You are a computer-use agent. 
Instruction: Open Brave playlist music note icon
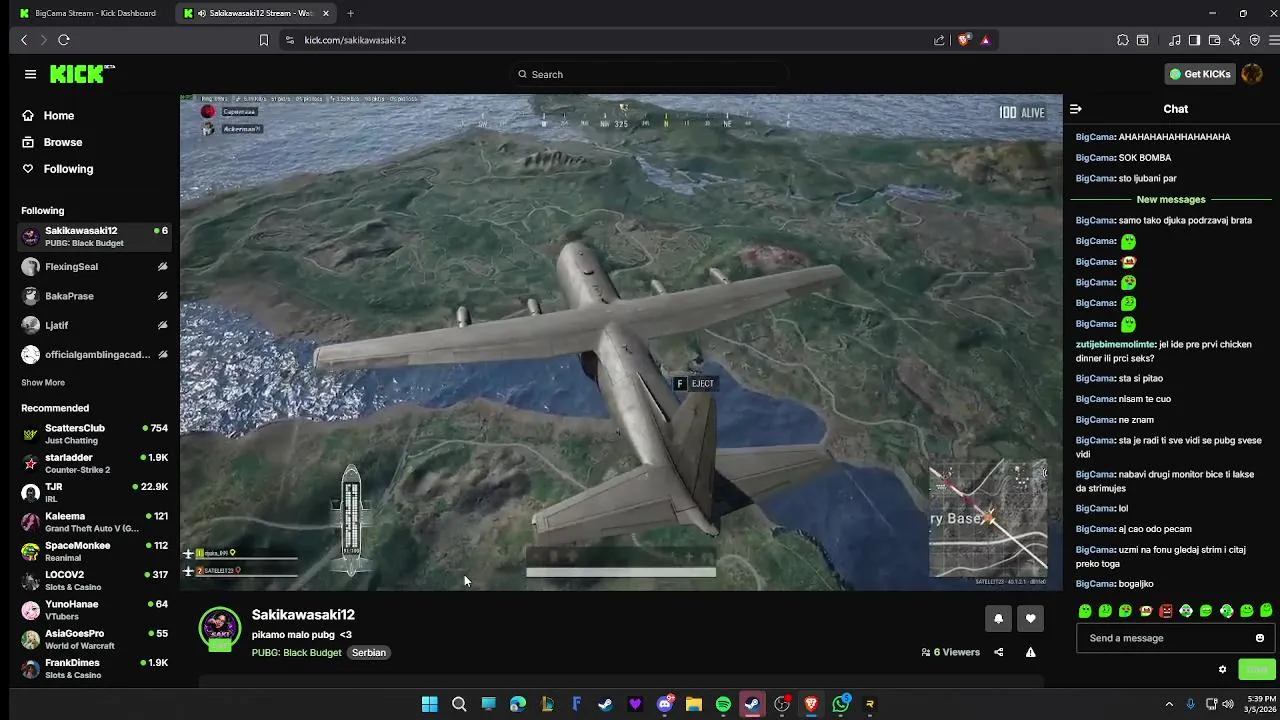tap(1175, 40)
